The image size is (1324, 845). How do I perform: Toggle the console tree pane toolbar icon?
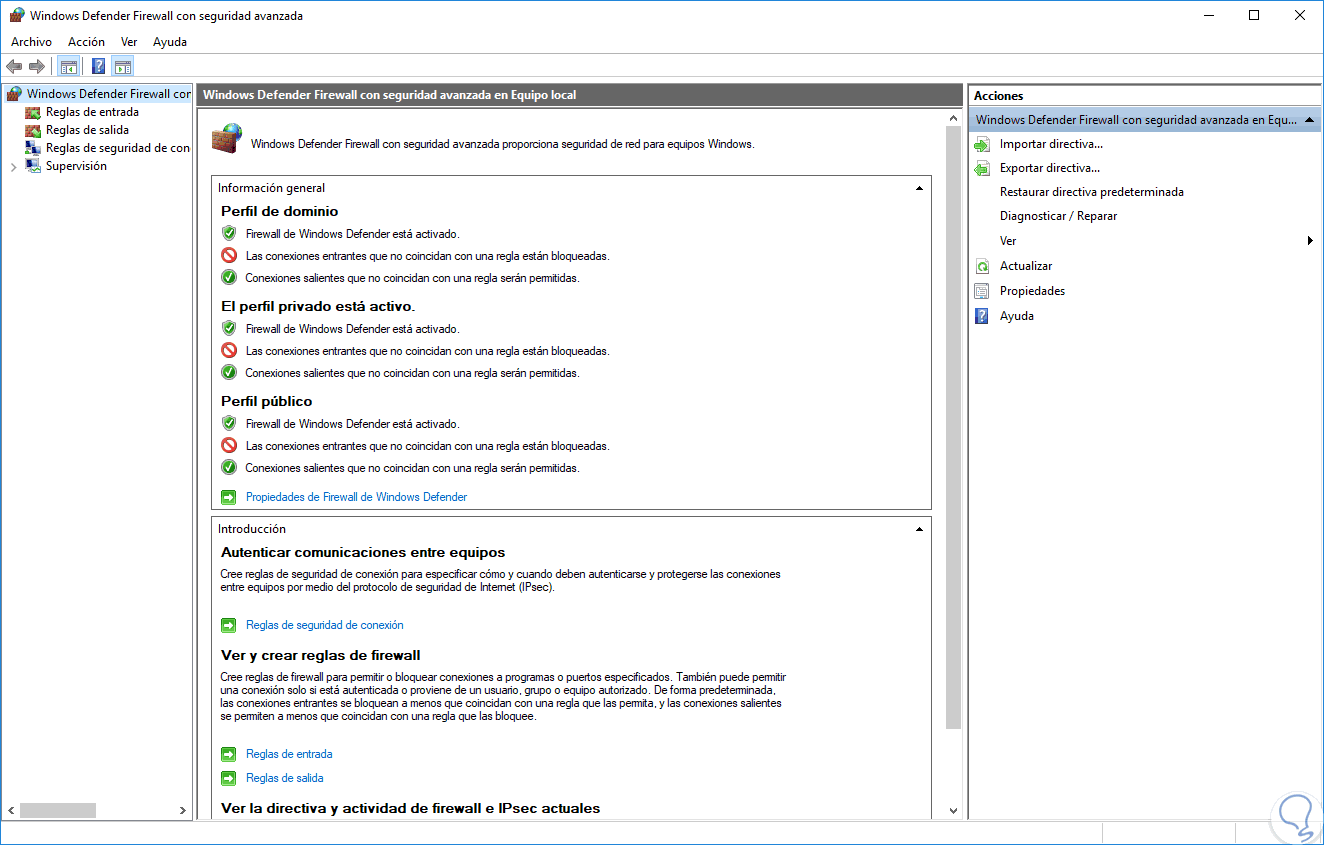69,67
